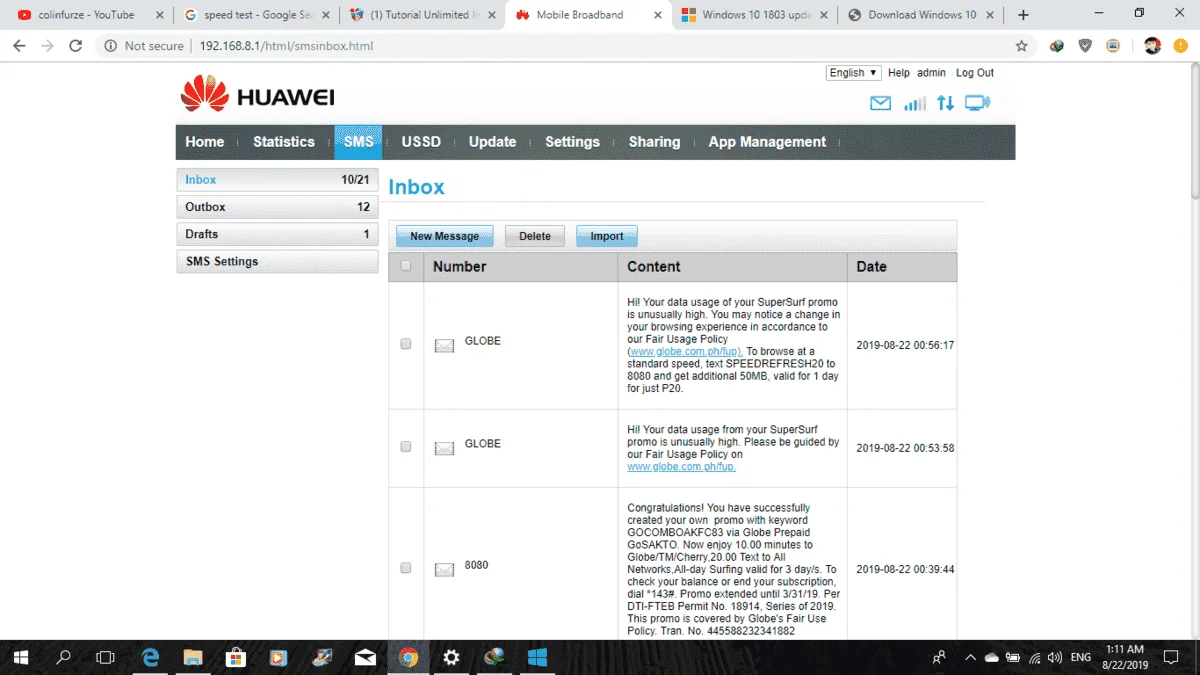1200x675 pixels.
Task: Open Microsoft Edge from the taskbar
Action: [x=150, y=657]
